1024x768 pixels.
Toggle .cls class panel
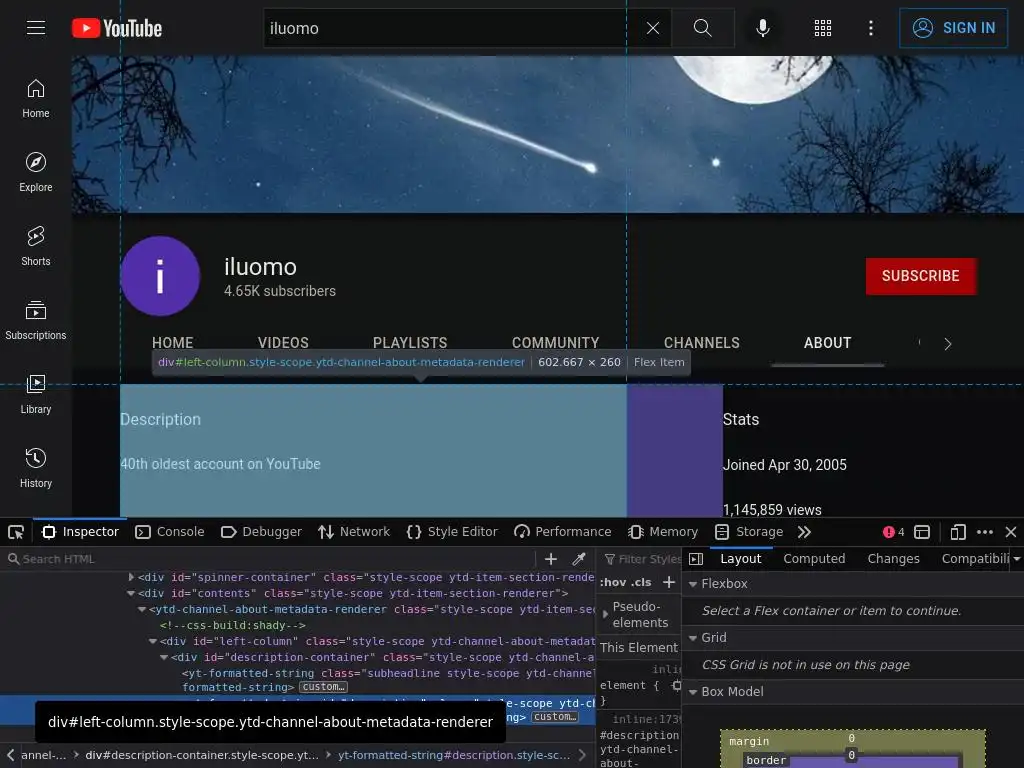point(641,582)
